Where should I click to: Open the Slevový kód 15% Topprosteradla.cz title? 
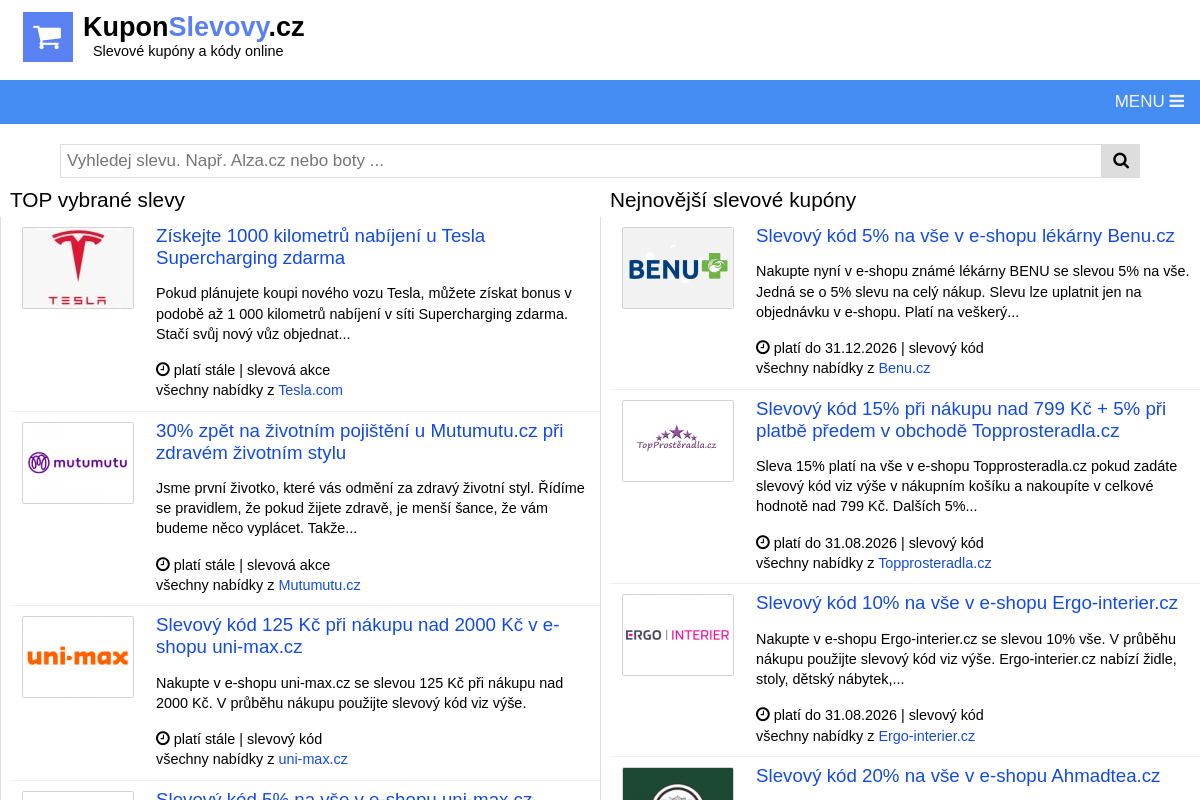961,420
